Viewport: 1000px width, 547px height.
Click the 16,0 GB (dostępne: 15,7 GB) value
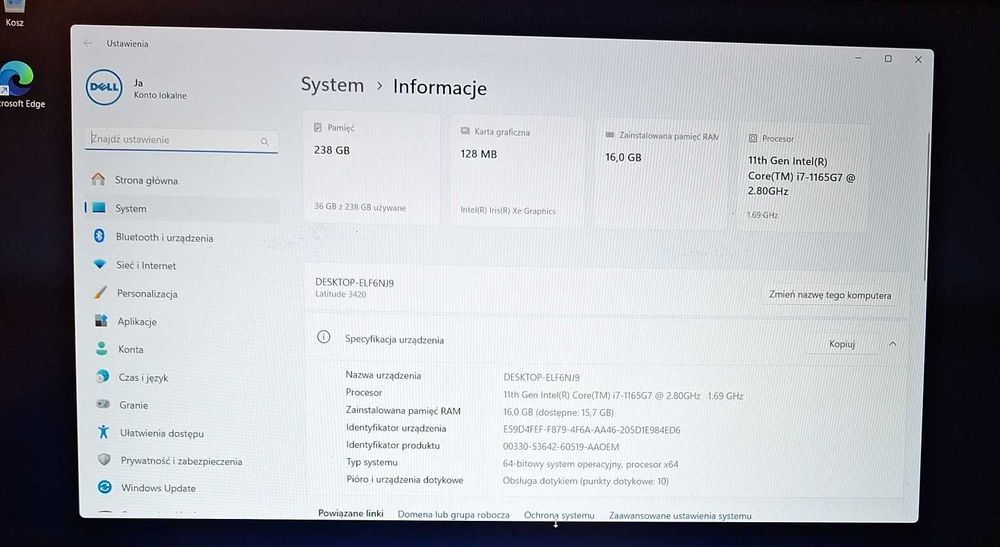point(559,412)
